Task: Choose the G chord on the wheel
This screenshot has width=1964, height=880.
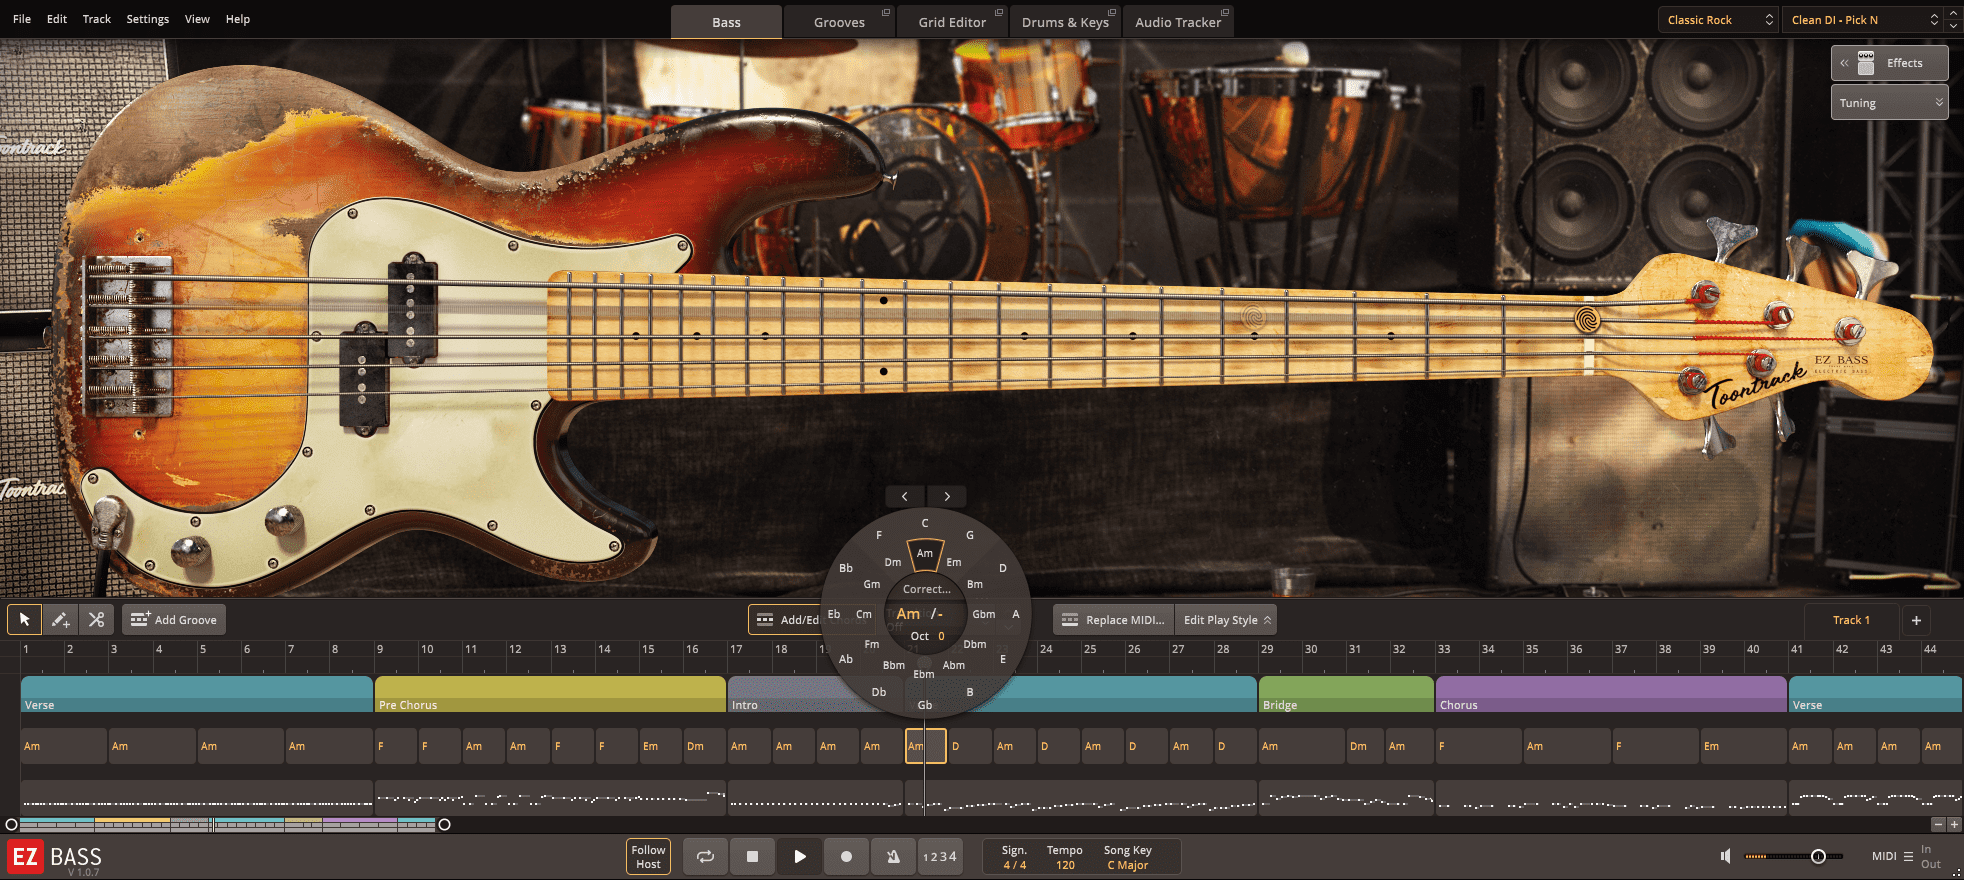Action: (x=970, y=535)
